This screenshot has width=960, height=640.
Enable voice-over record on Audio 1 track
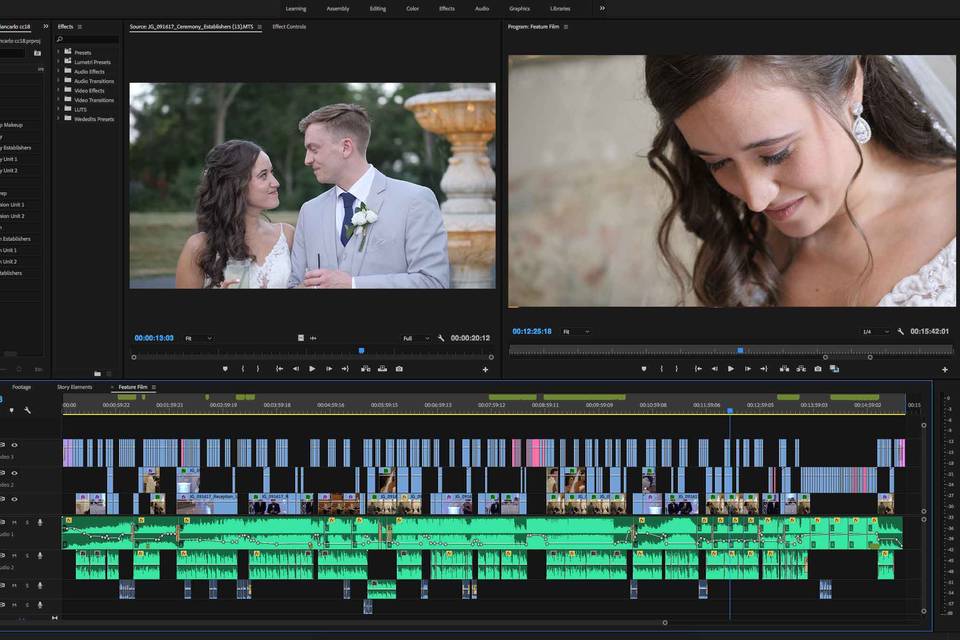40,522
